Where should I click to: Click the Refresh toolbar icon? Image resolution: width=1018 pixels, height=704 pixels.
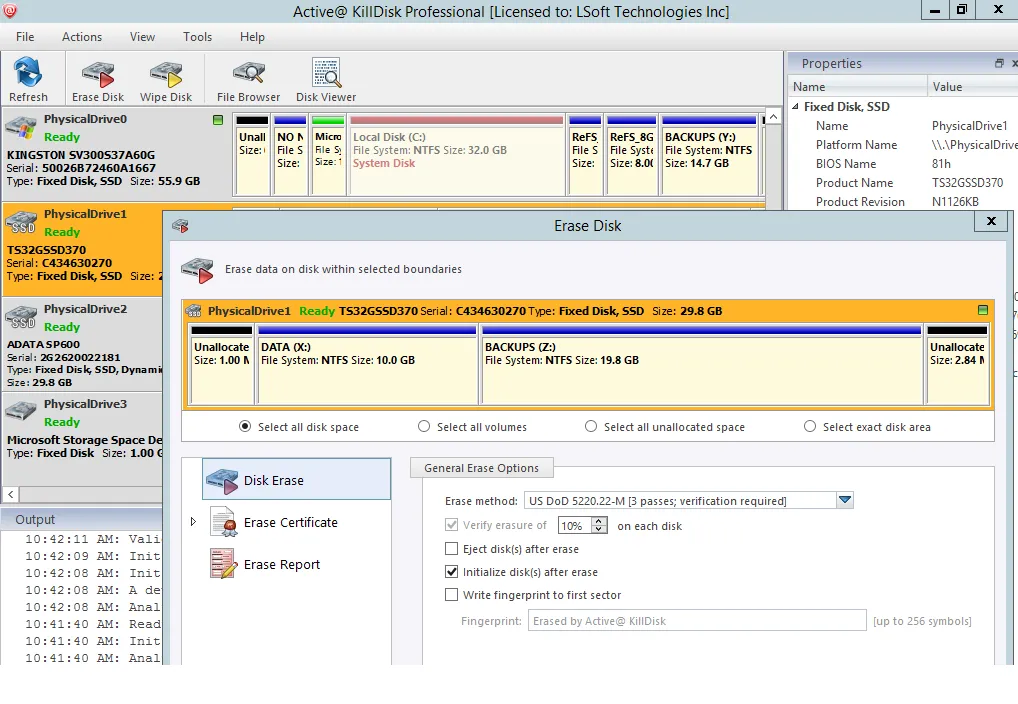click(29, 78)
